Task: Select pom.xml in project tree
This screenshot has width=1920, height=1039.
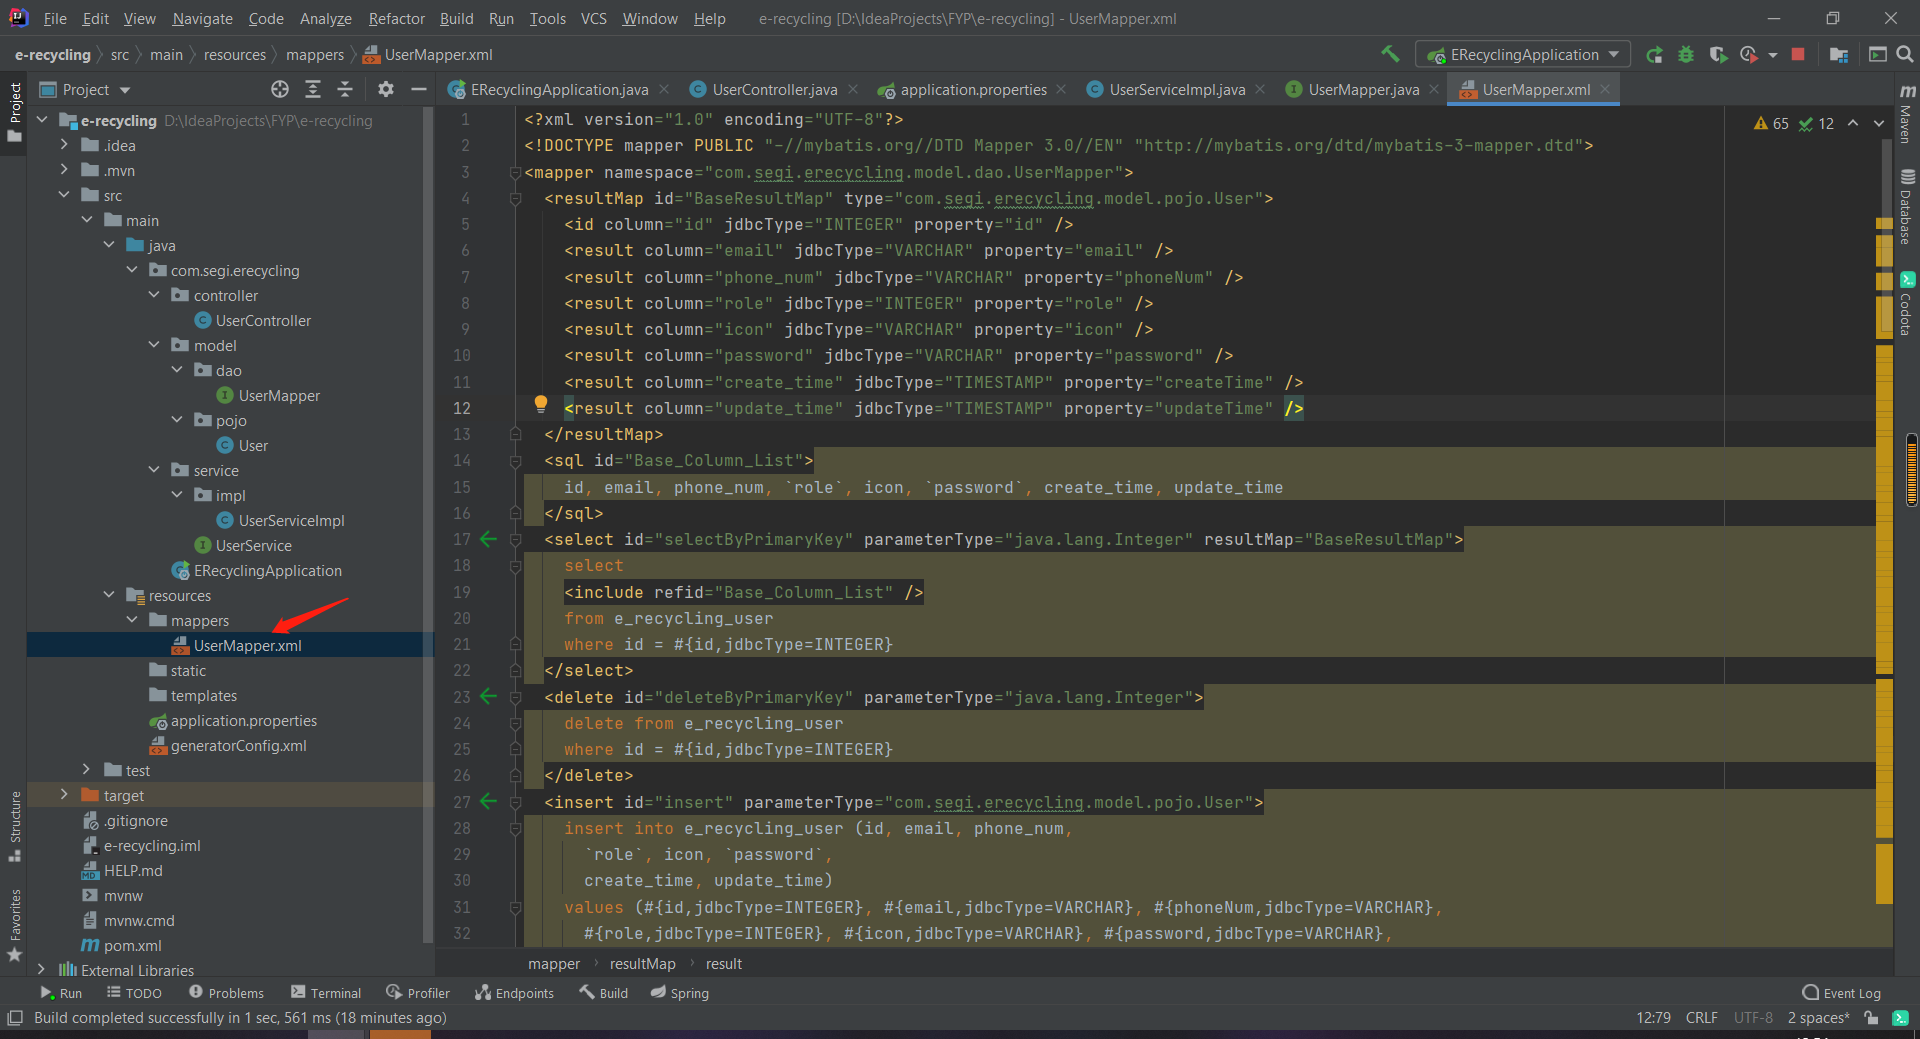Action: pyautogui.click(x=132, y=946)
